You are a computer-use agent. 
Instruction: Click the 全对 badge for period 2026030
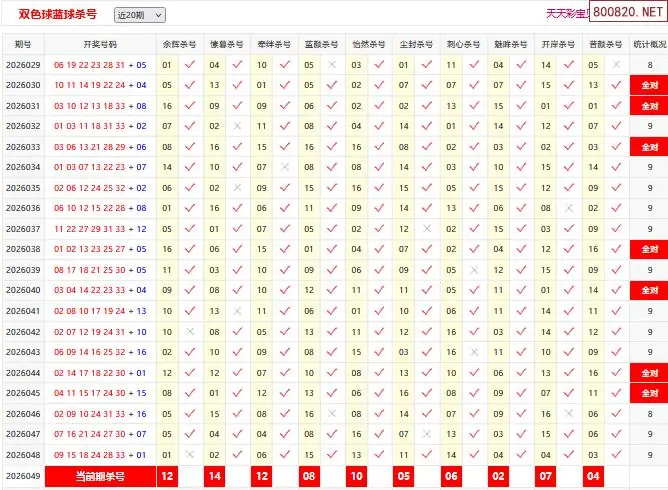coord(649,85)
